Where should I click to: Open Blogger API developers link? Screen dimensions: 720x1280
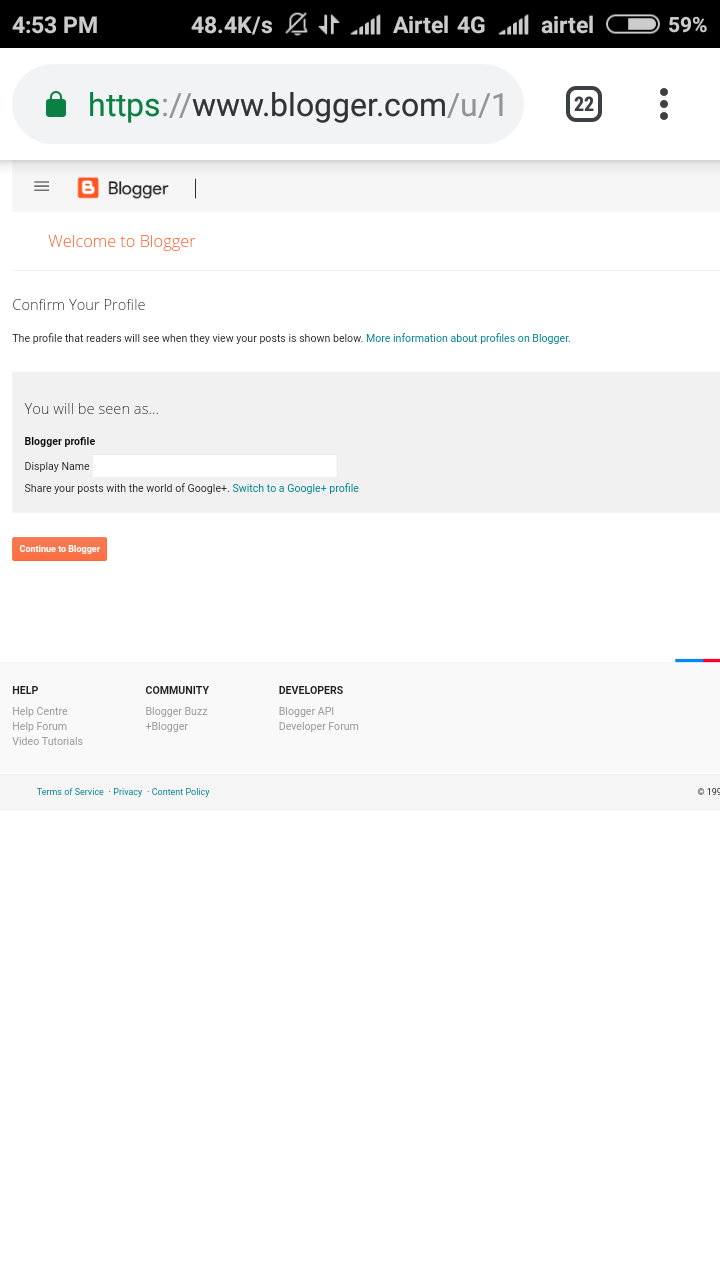pos(306,712)
